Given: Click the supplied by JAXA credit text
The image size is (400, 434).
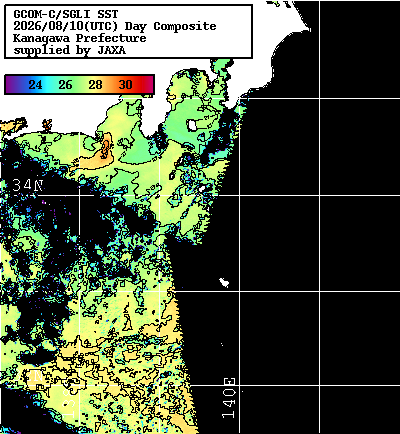Looking at the screenshot, I should tap(69, 50).
